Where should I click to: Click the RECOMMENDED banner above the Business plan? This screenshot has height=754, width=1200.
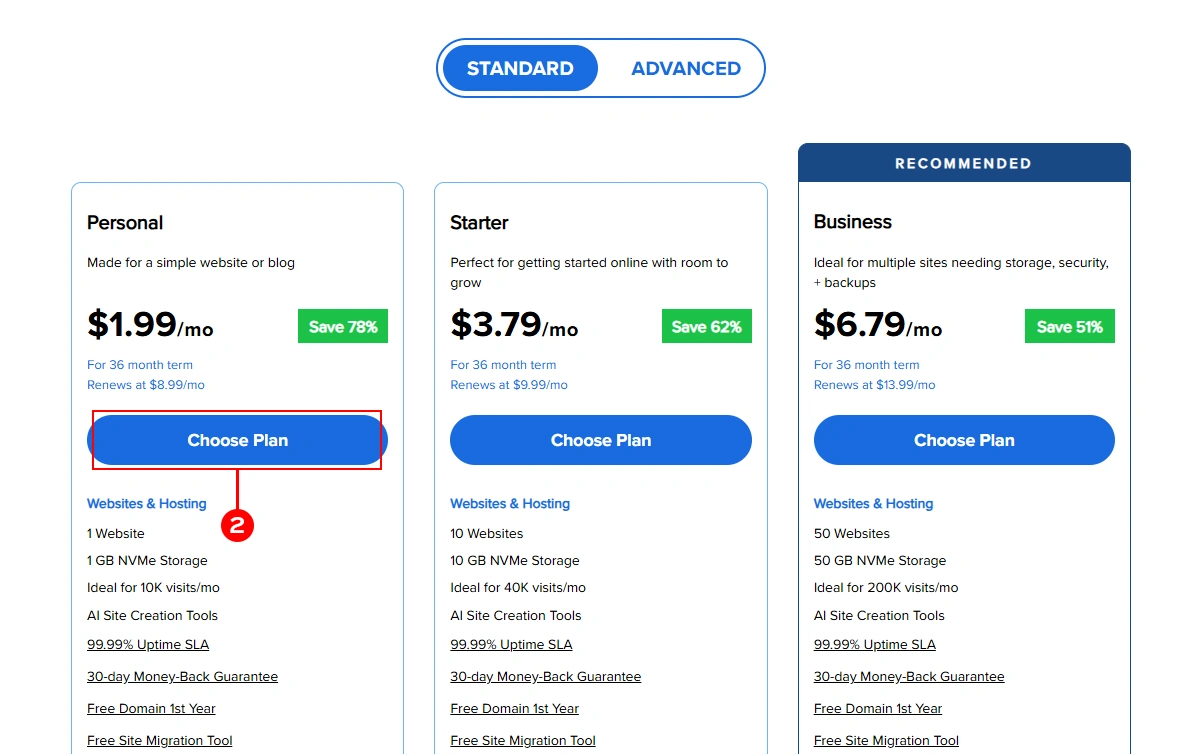tap(963, 162)
